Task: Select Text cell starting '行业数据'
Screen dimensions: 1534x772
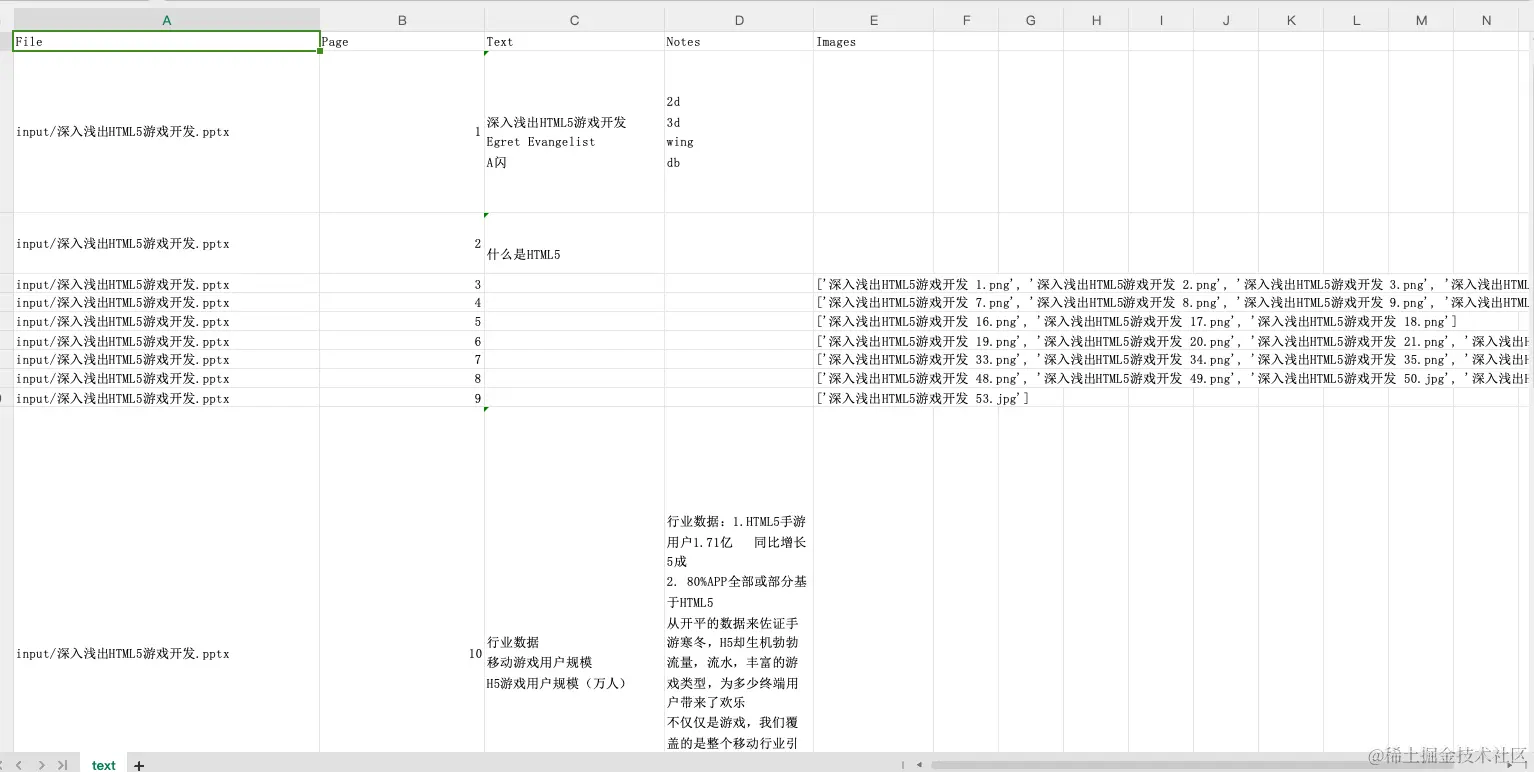Action: click(x=574, y=580)
